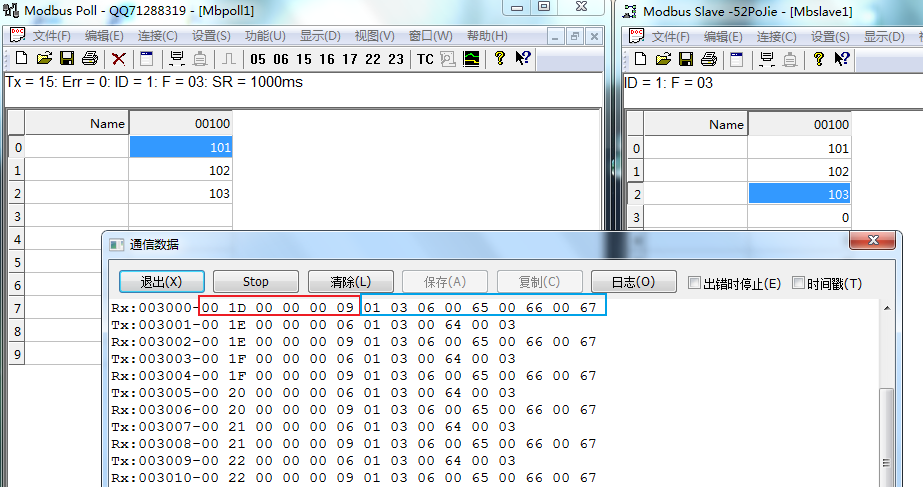Click greyed log icon next to TC

click(x=448, y=59)
